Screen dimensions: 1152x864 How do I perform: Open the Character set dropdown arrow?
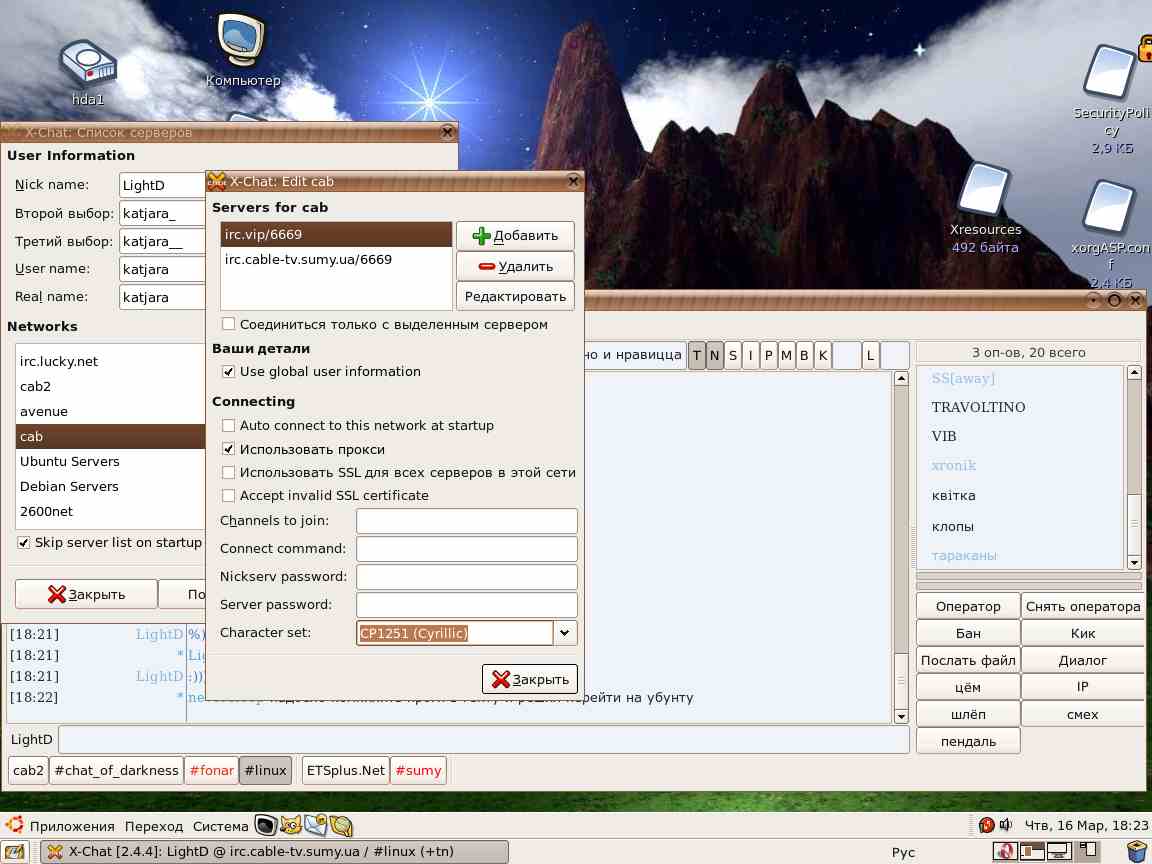point(565,633)
